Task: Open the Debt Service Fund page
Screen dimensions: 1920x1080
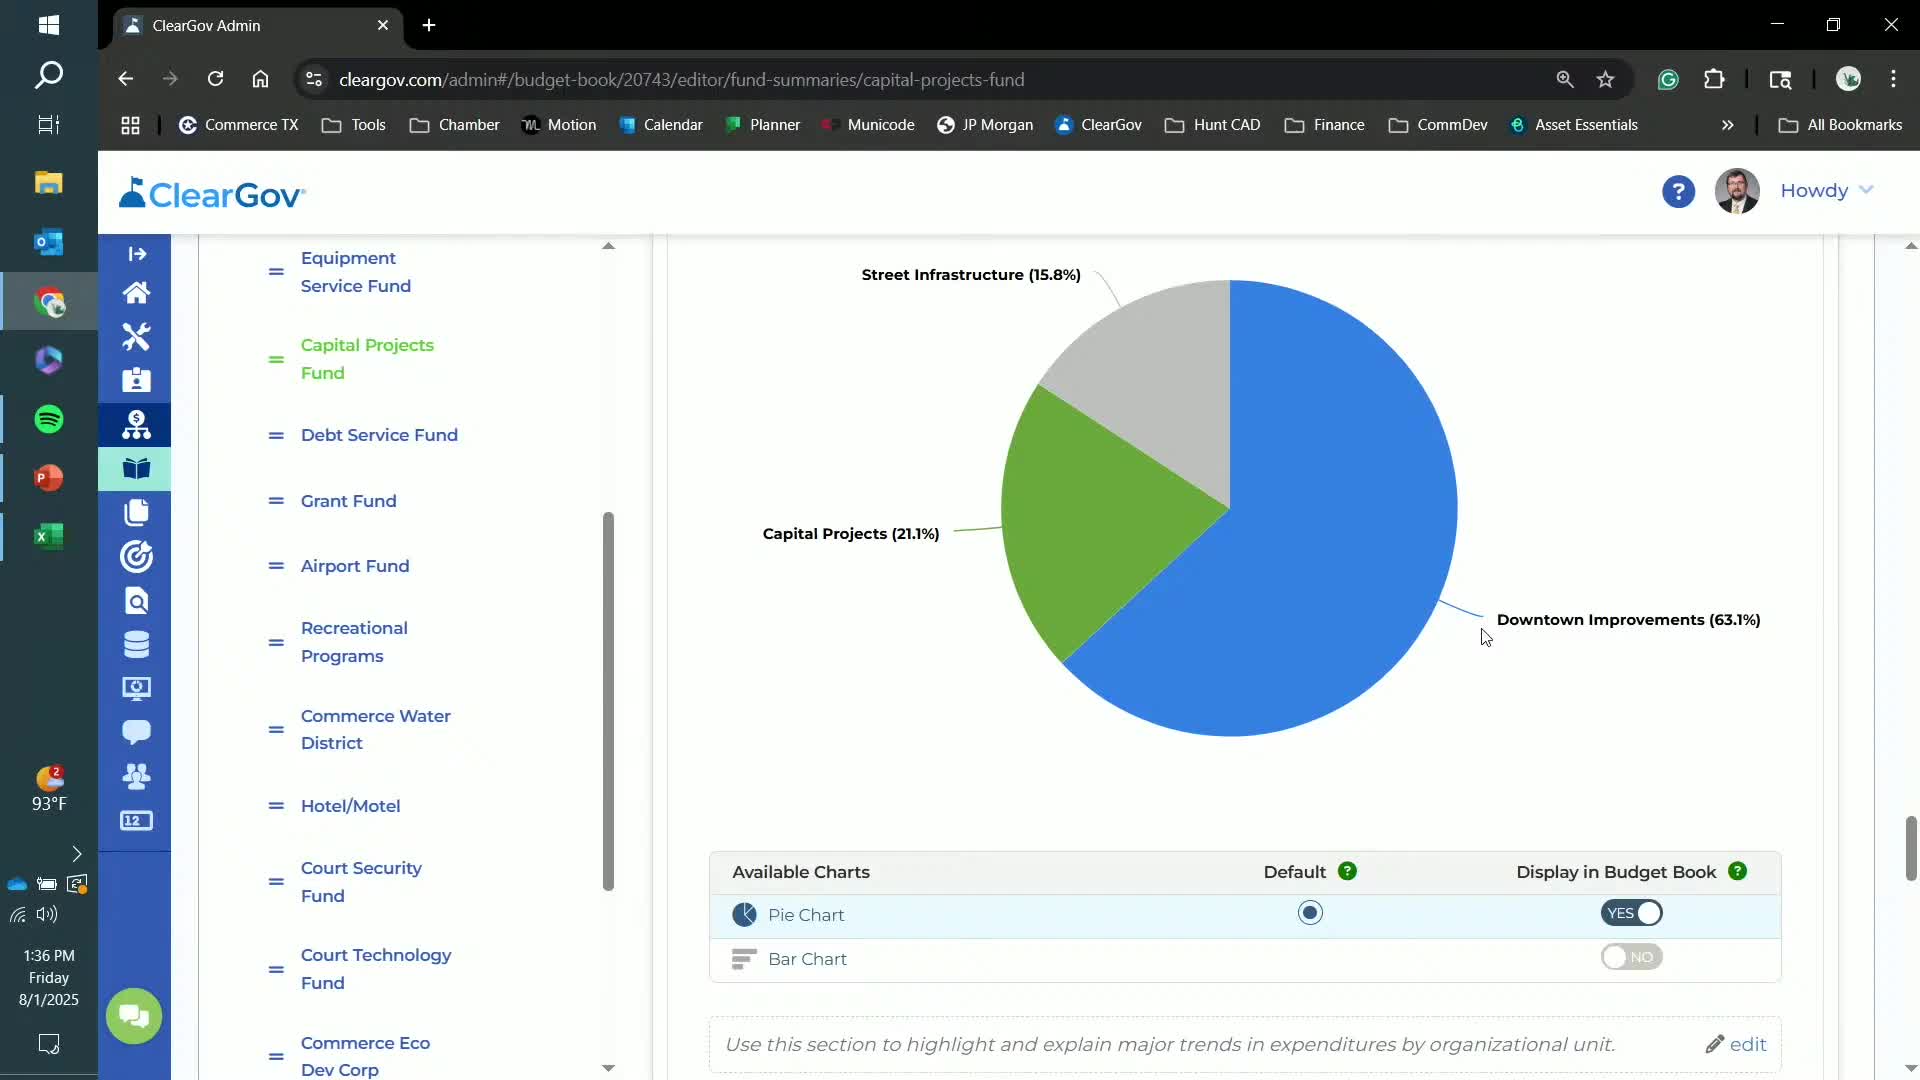Action: [x=379, y=435]
